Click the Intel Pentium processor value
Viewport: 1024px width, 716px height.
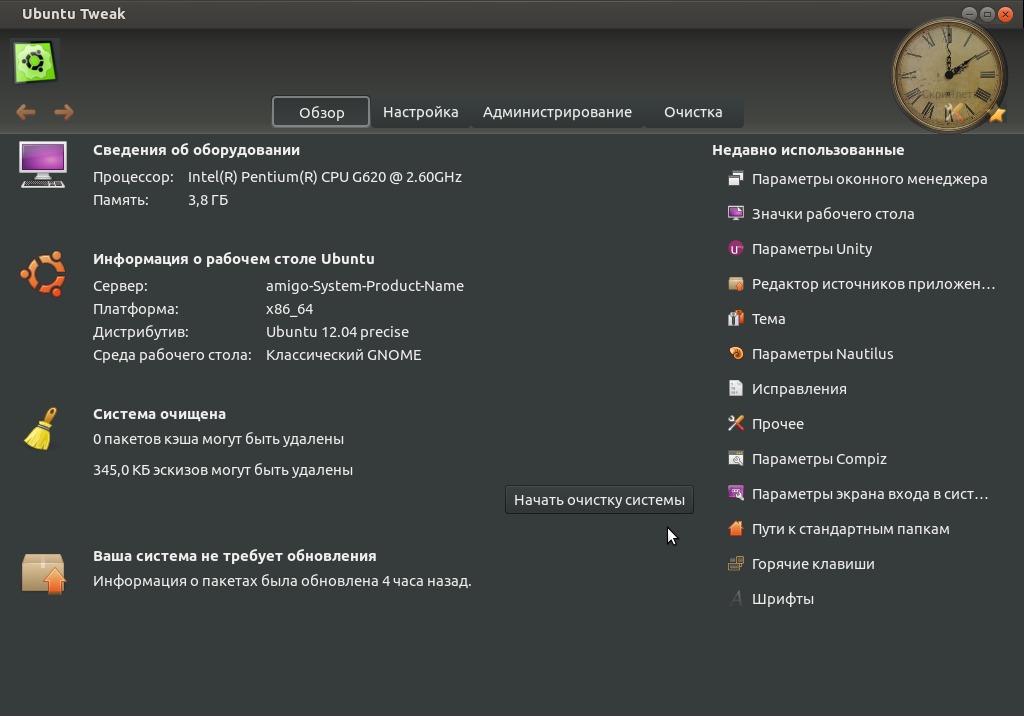pos(325,177)
